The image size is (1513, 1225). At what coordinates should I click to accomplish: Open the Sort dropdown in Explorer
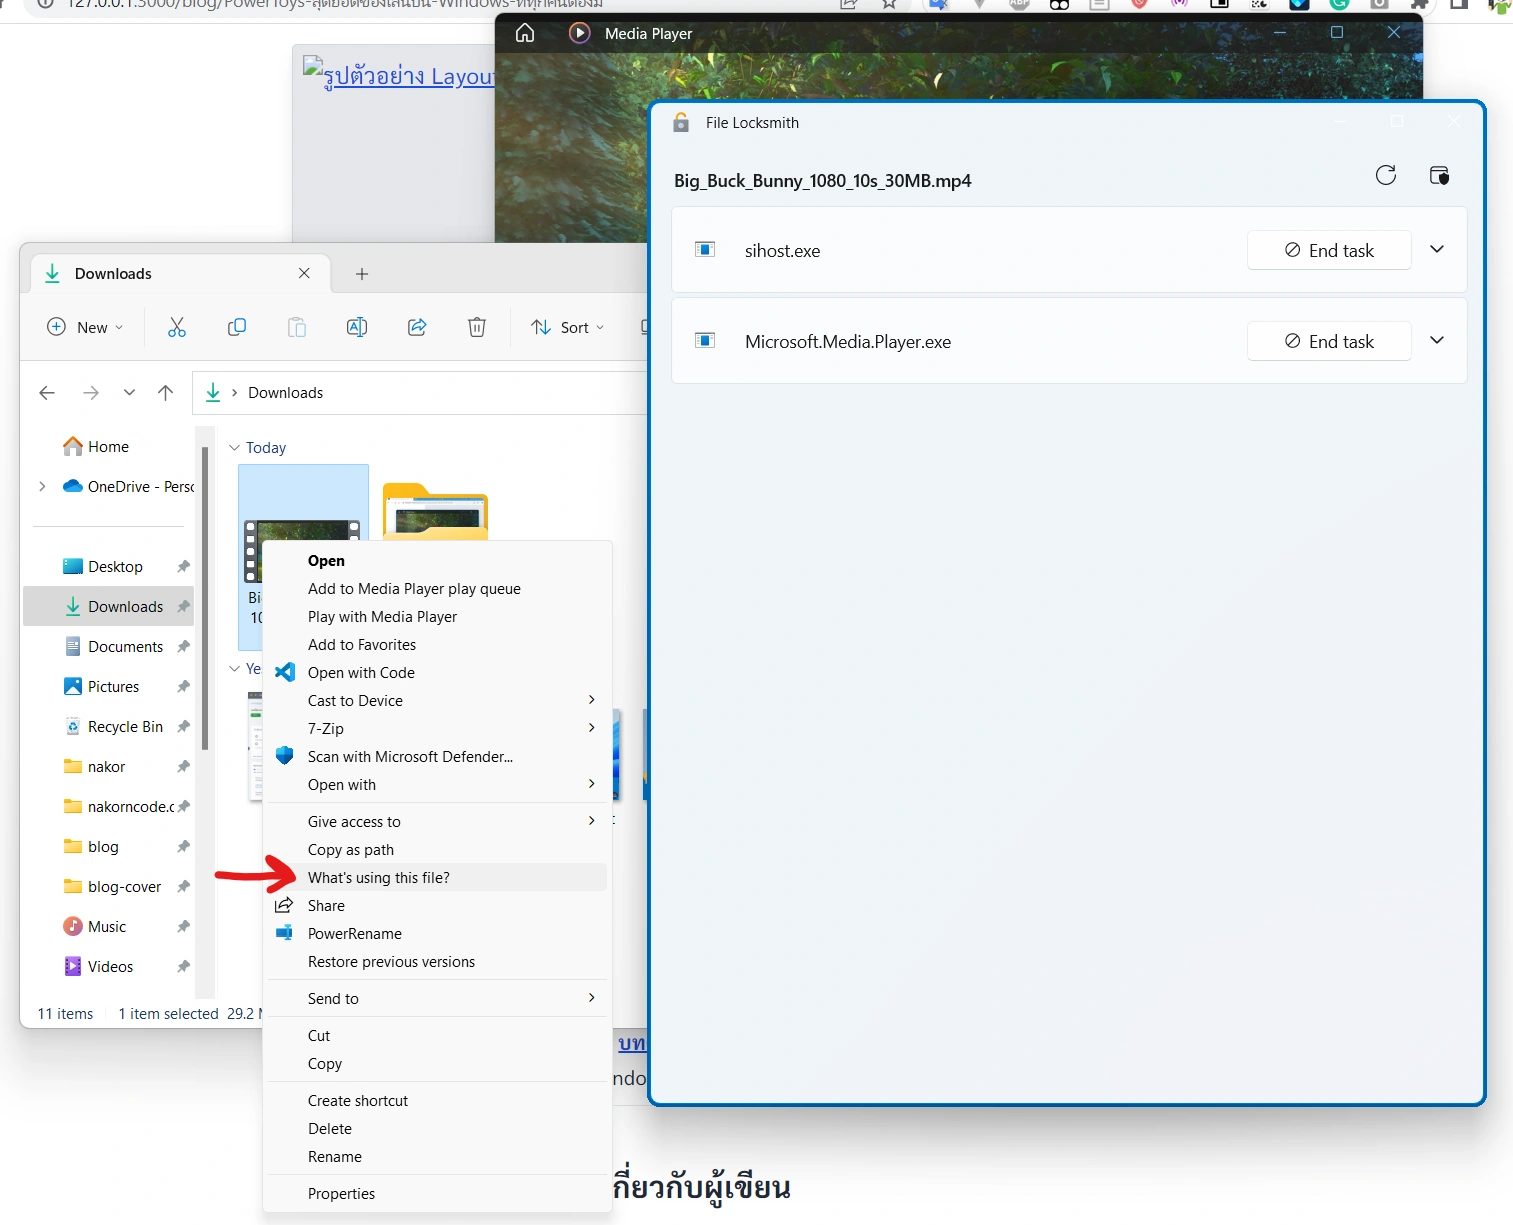568,327
